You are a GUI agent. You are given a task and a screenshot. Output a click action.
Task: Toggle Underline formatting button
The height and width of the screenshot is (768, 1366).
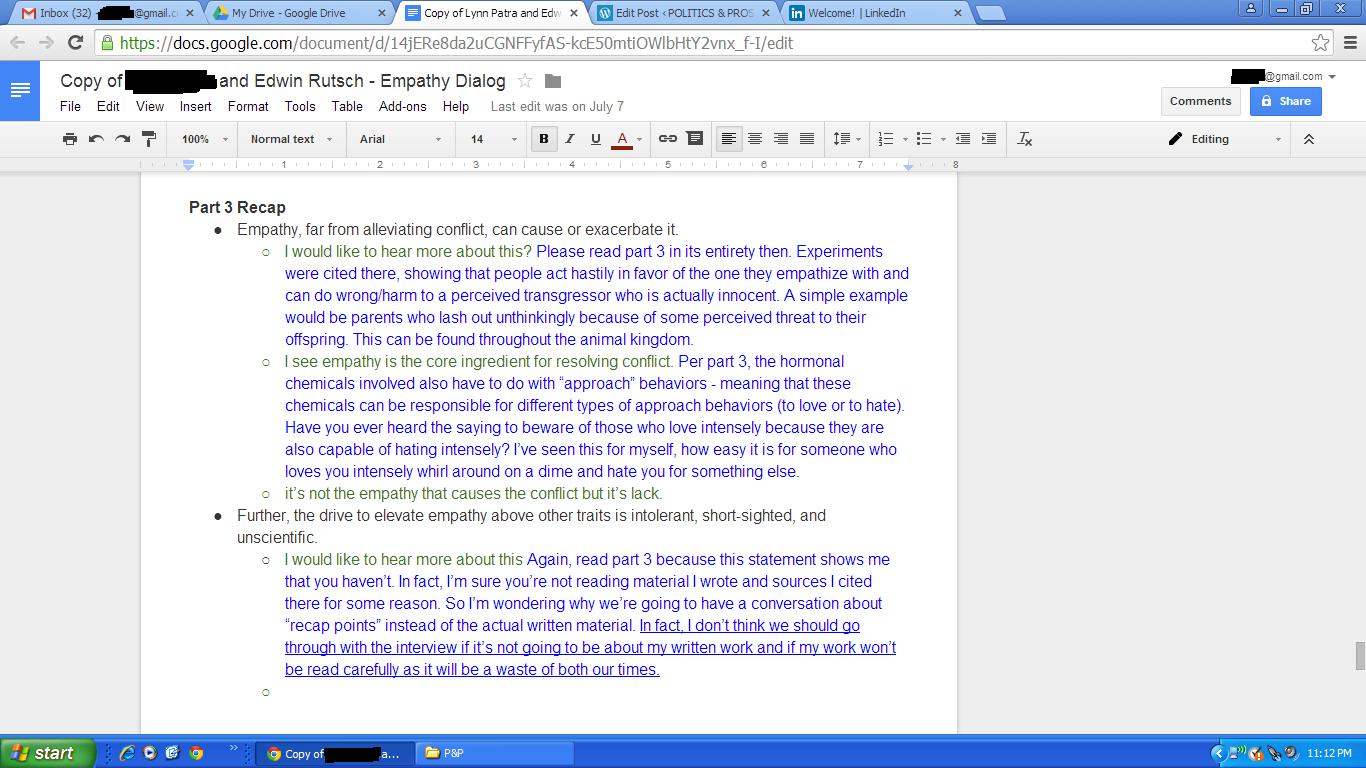(x=596, y=139)
